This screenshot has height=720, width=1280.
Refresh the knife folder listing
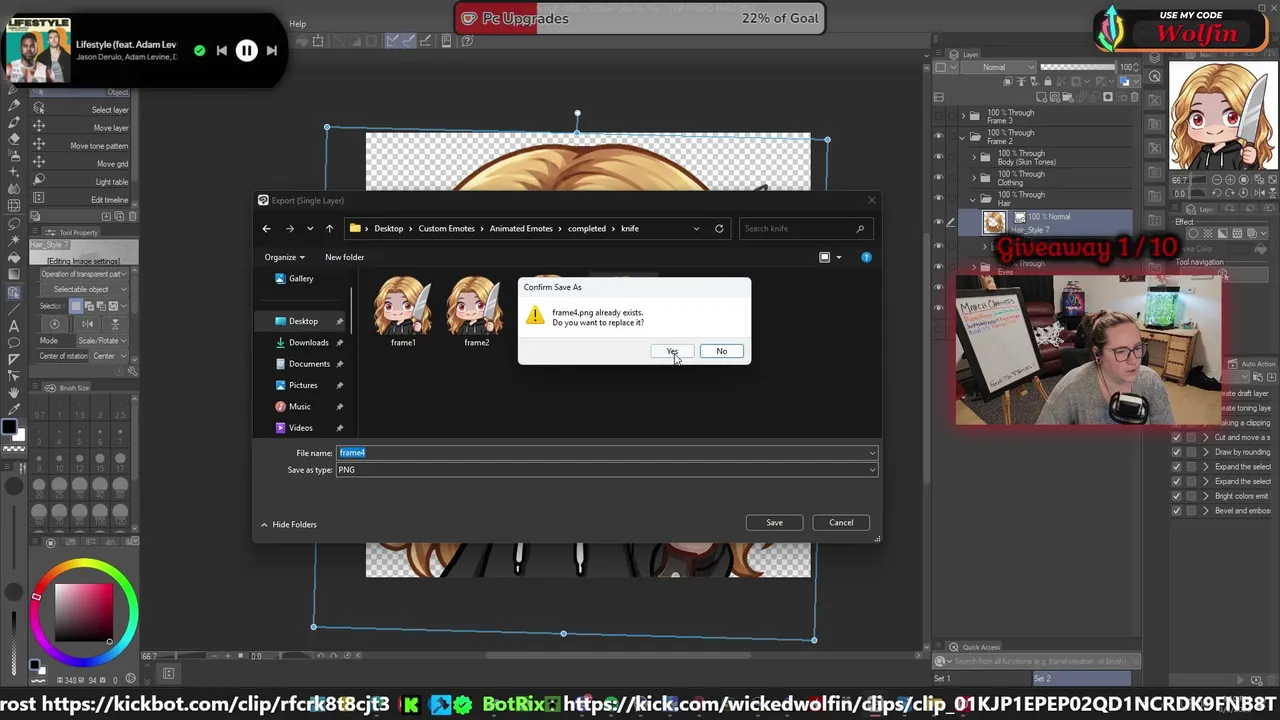[719, 228]
